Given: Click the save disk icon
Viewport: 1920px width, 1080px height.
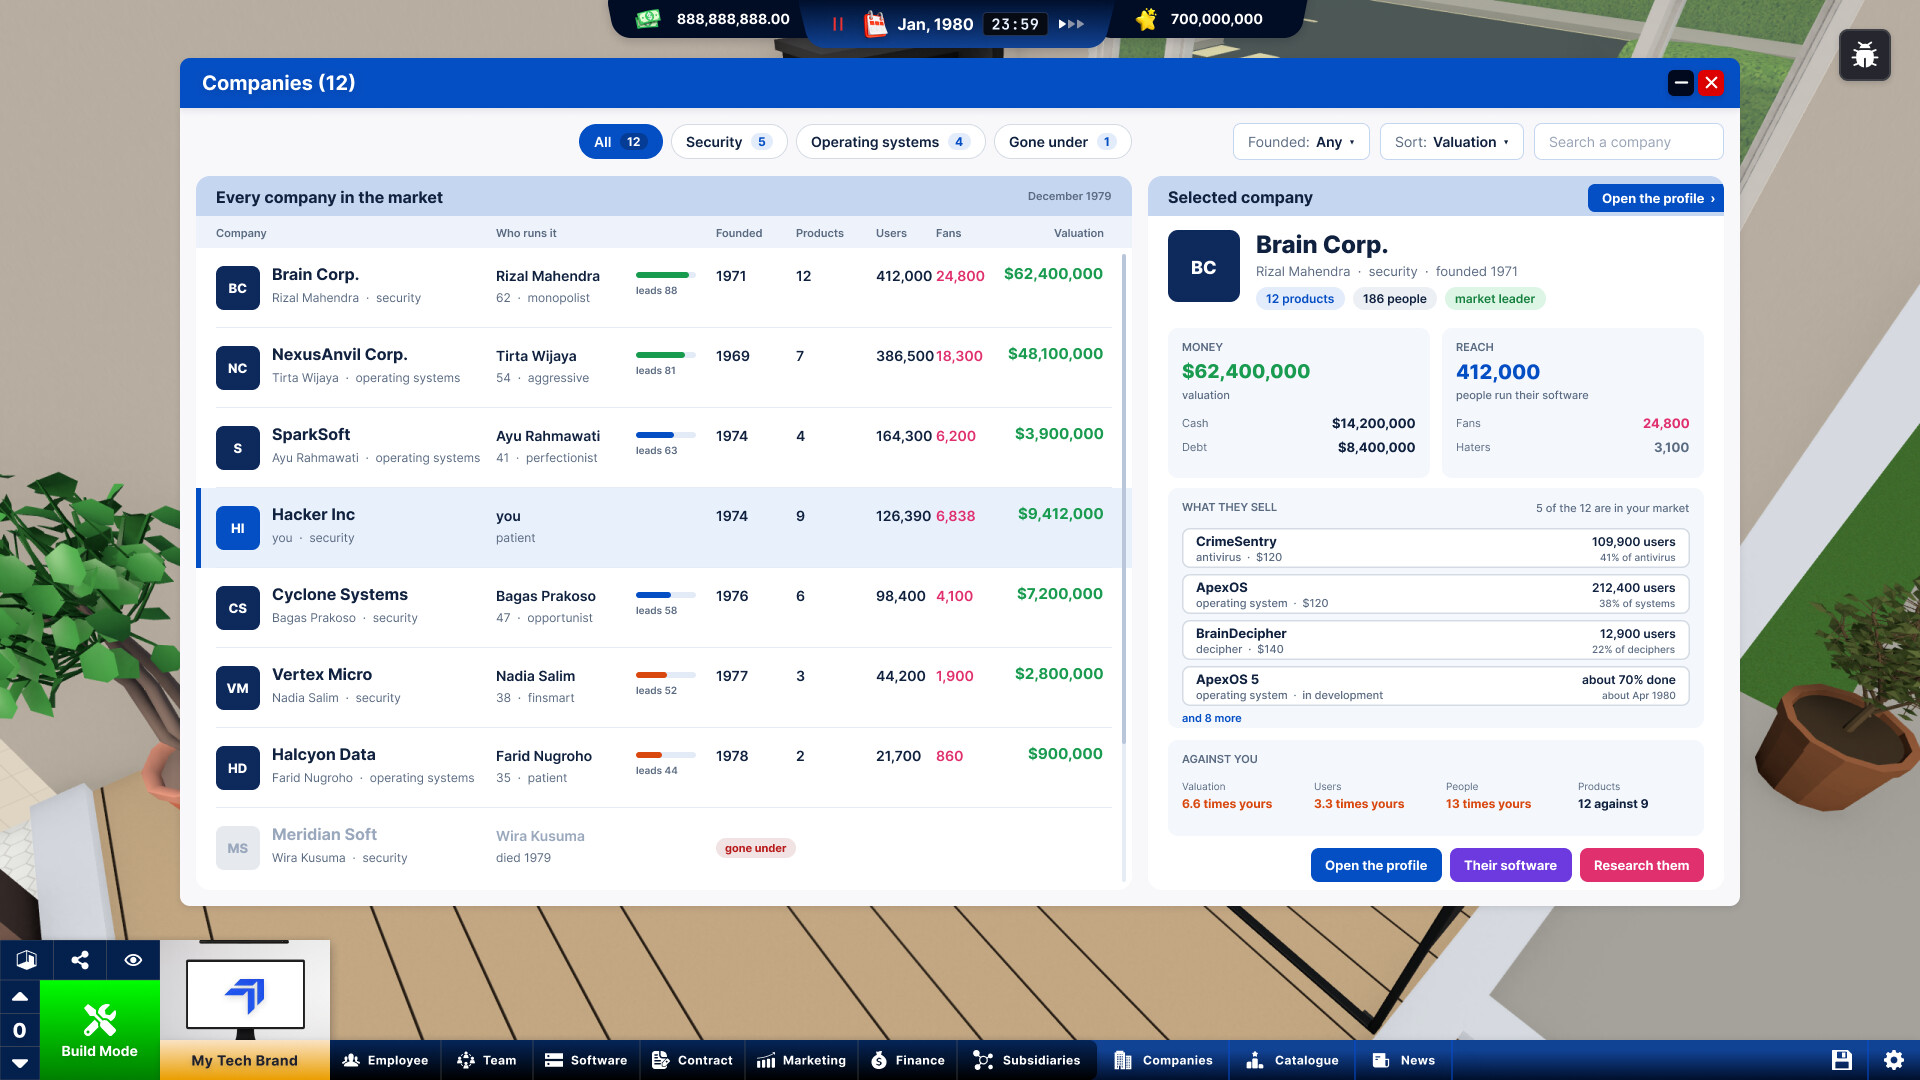Looking at the screenshot, I should (1842, 1060).
